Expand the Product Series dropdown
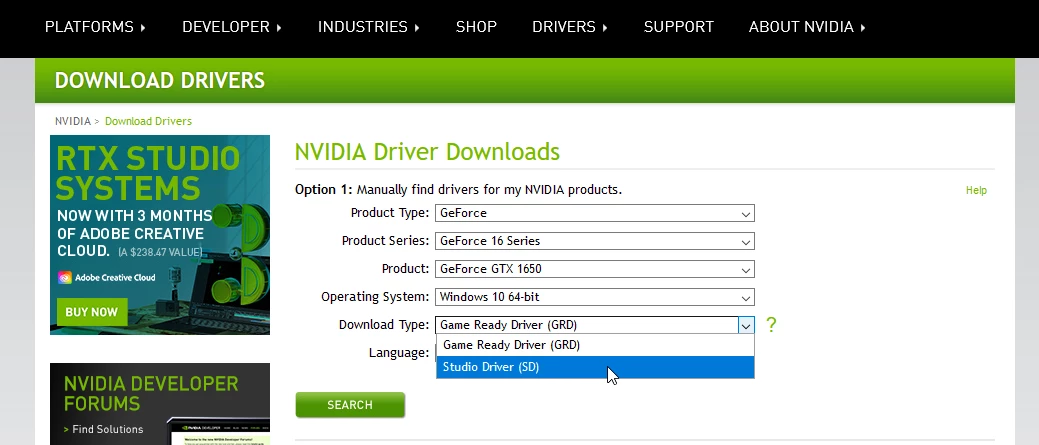The width and height of the screenshot is (1039, 445). click(594, 241)
